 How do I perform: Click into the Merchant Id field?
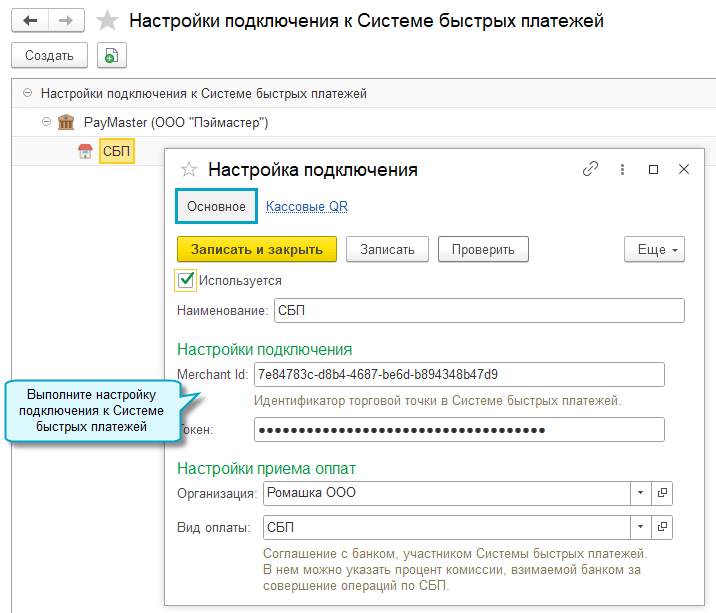pyautogui.click(x=459, y=375)
